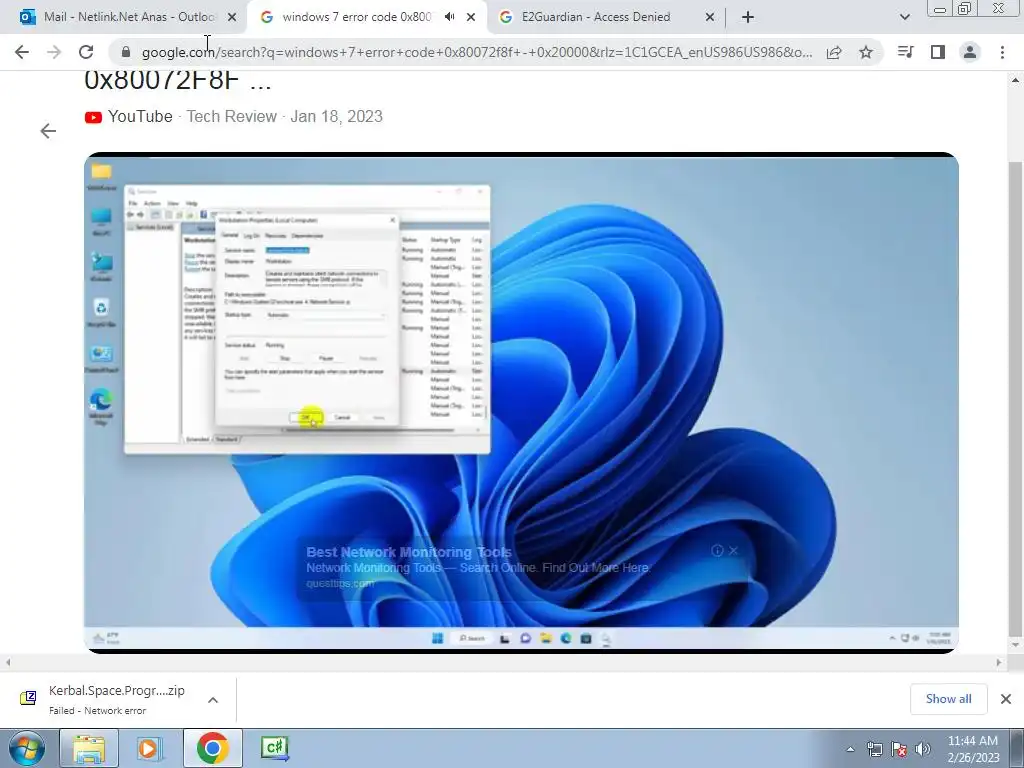Open the Action Center flag icon
1024x768 pixels.
[x=899, y=750]
